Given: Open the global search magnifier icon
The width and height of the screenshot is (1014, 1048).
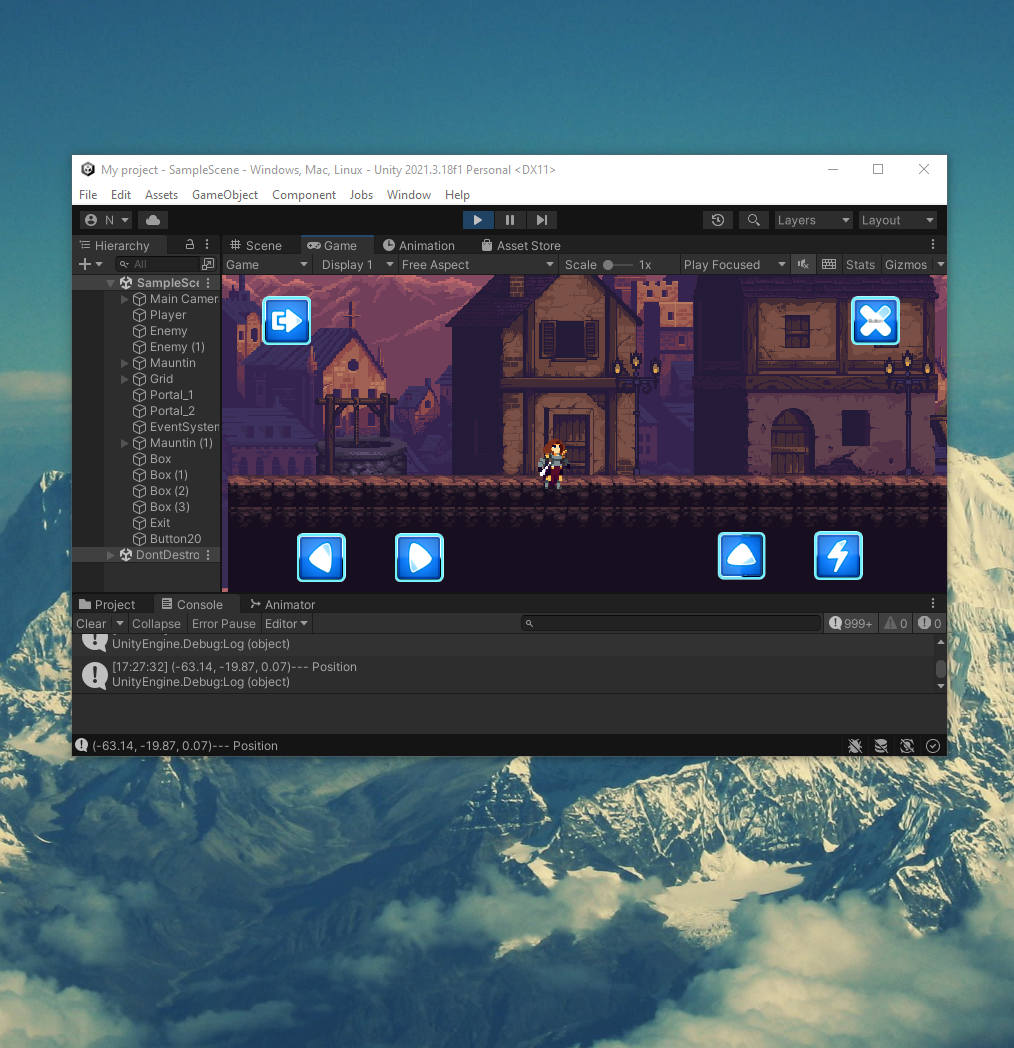Looking at the screenshot, I should (x=753, y=220).
